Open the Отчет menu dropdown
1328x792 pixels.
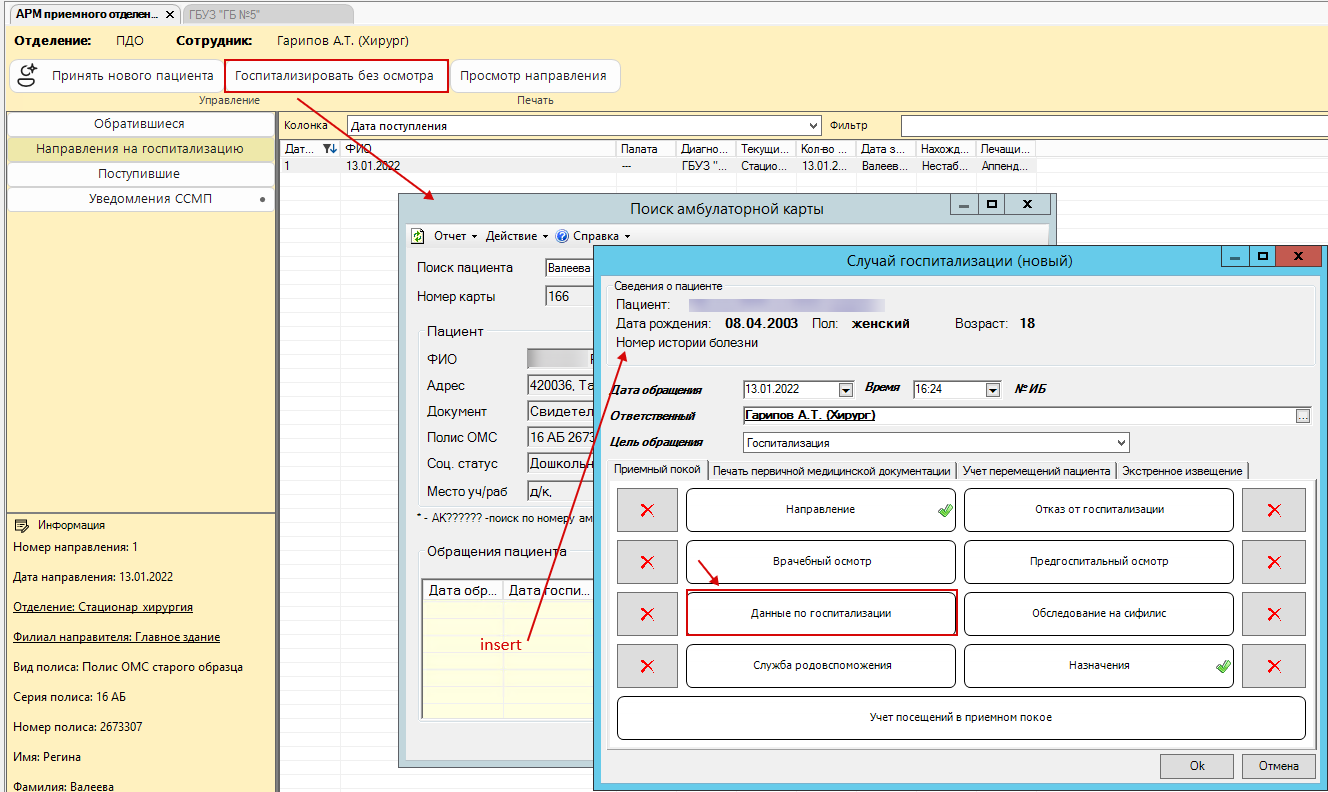(x=455, y=236)
